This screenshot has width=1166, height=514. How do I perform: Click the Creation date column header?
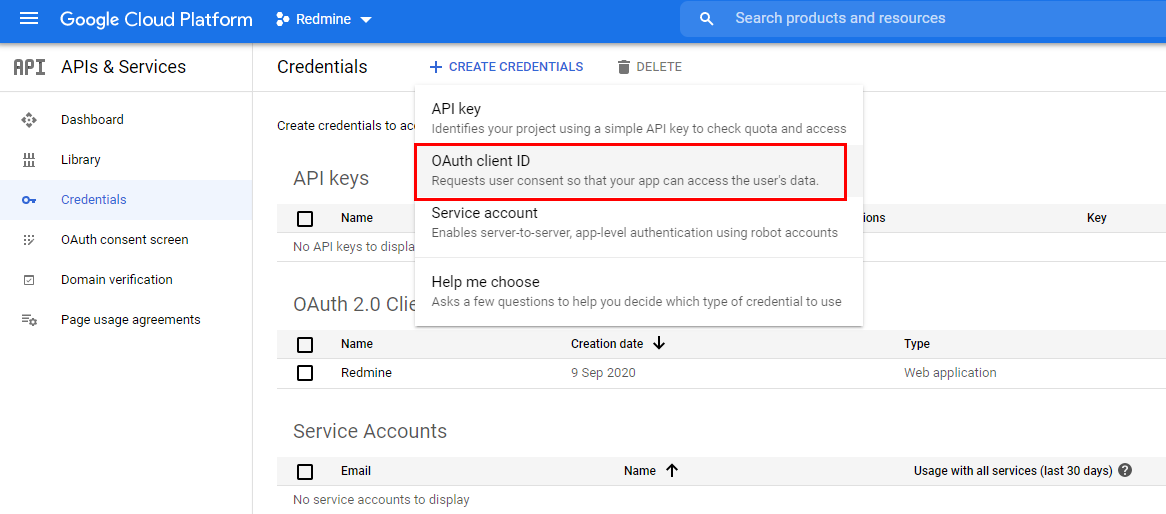click(x=607, y=344)
